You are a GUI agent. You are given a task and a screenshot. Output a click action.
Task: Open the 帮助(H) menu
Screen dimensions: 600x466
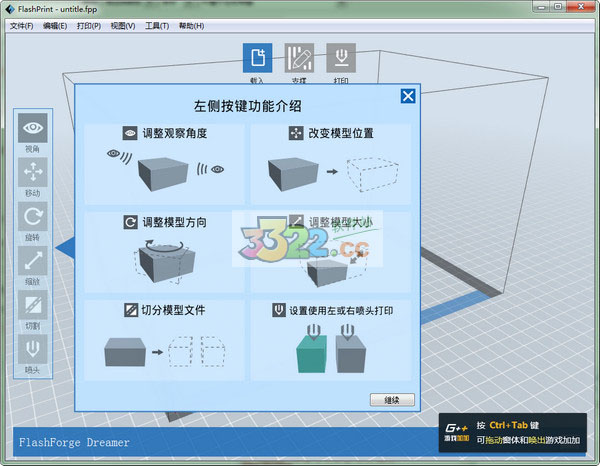tap(191, 26)
